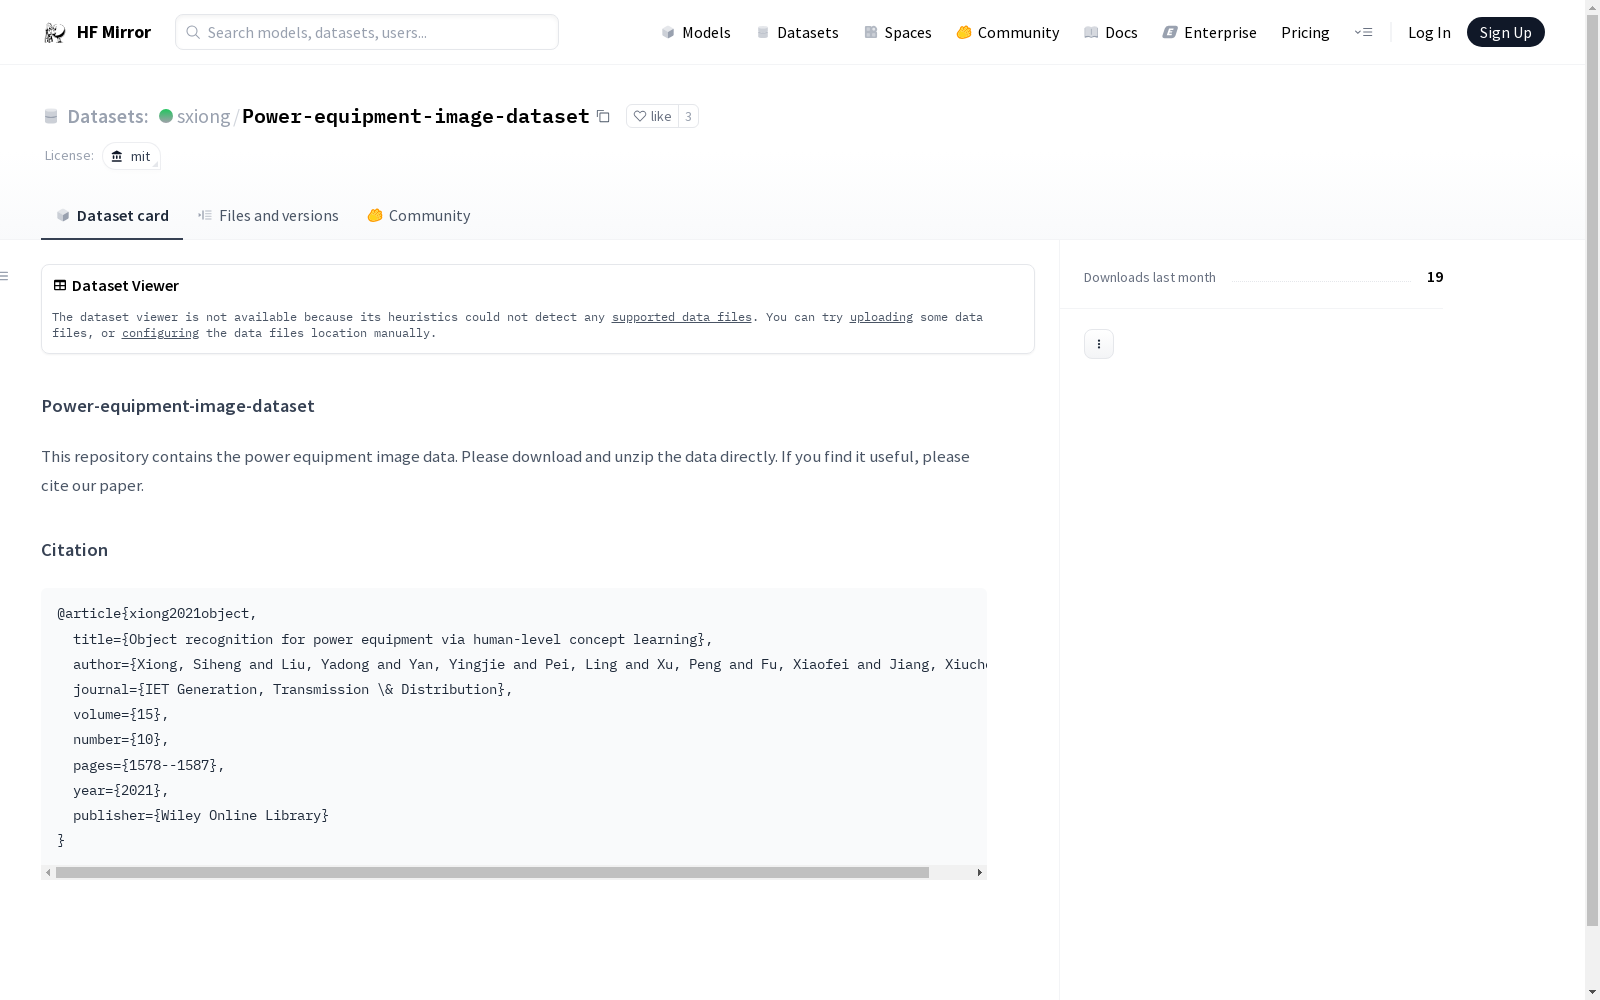Viewport: 1600px width, 1000px height.
Task: Switch to the dataset Community tab
Action: pos(418,215)
